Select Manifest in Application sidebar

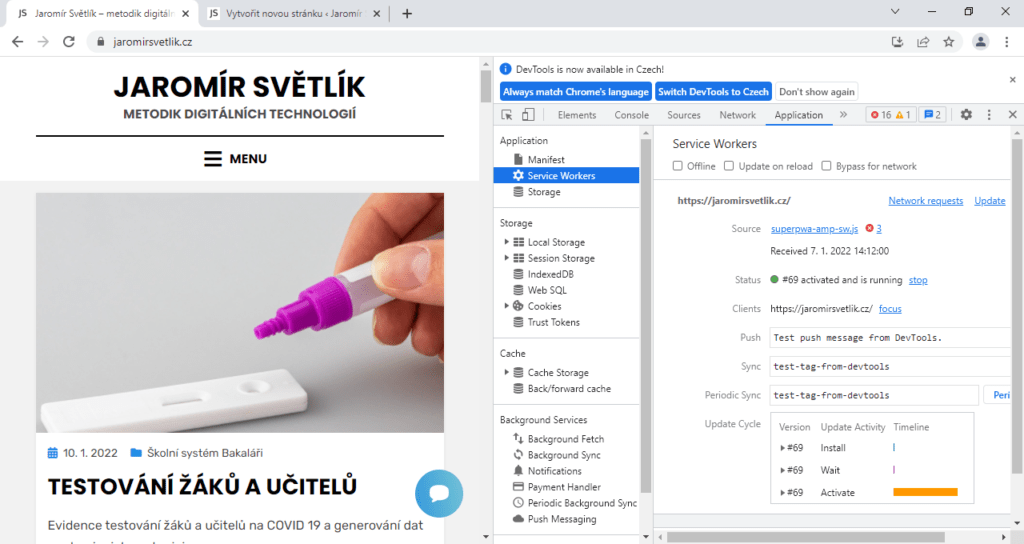click(546, 159)
